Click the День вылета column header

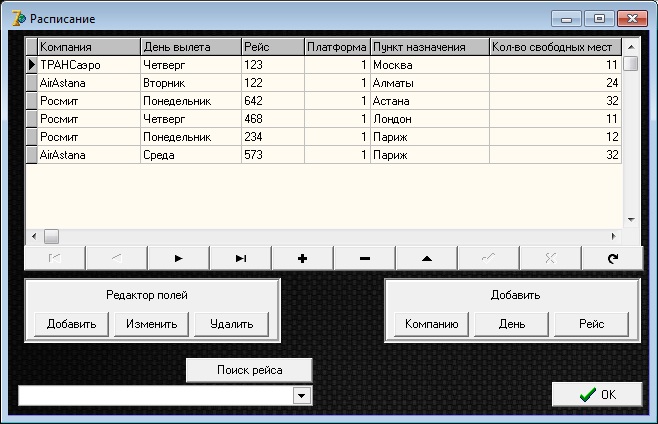click(x=191, y=47)
